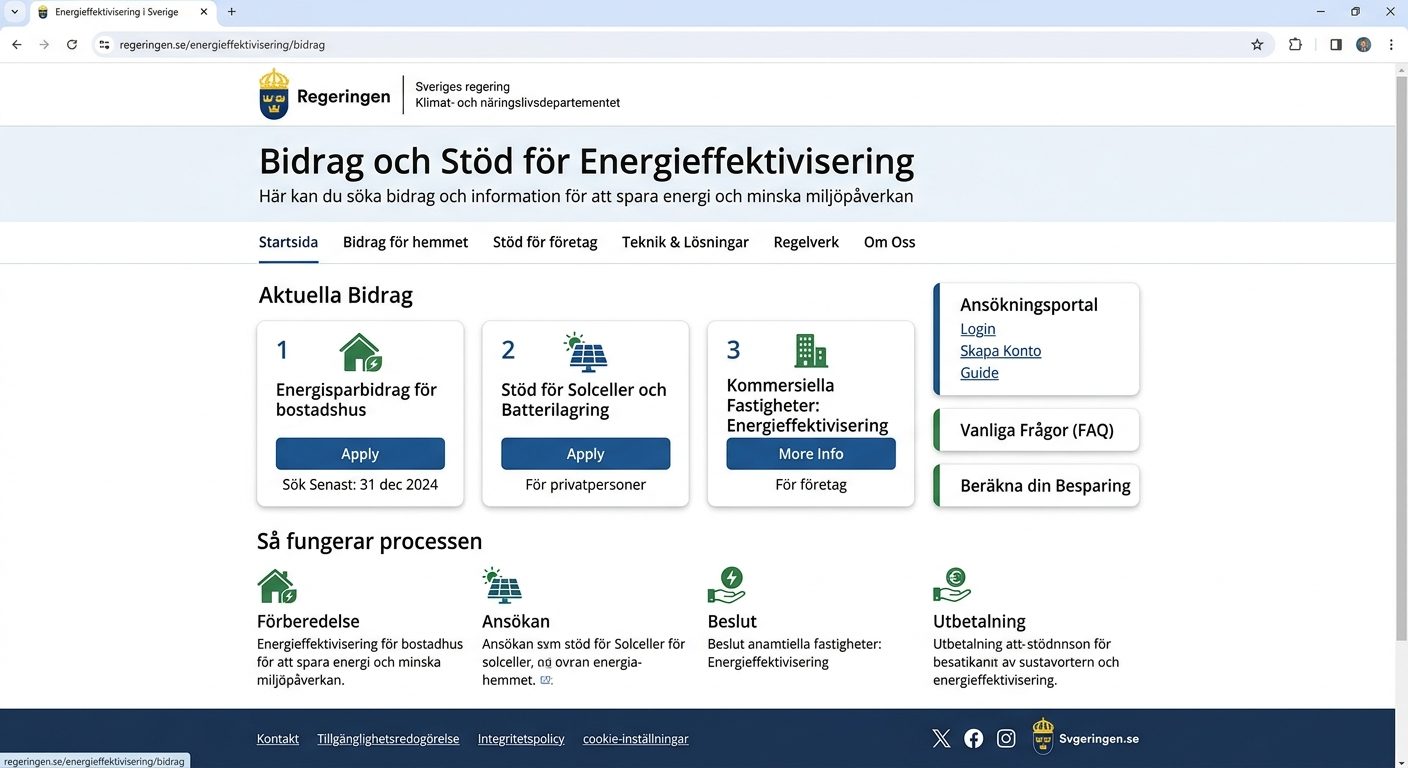1408x768 pixels.
Task: Click the Ansökningsportal heading
Action: [x=1029, y=305]
